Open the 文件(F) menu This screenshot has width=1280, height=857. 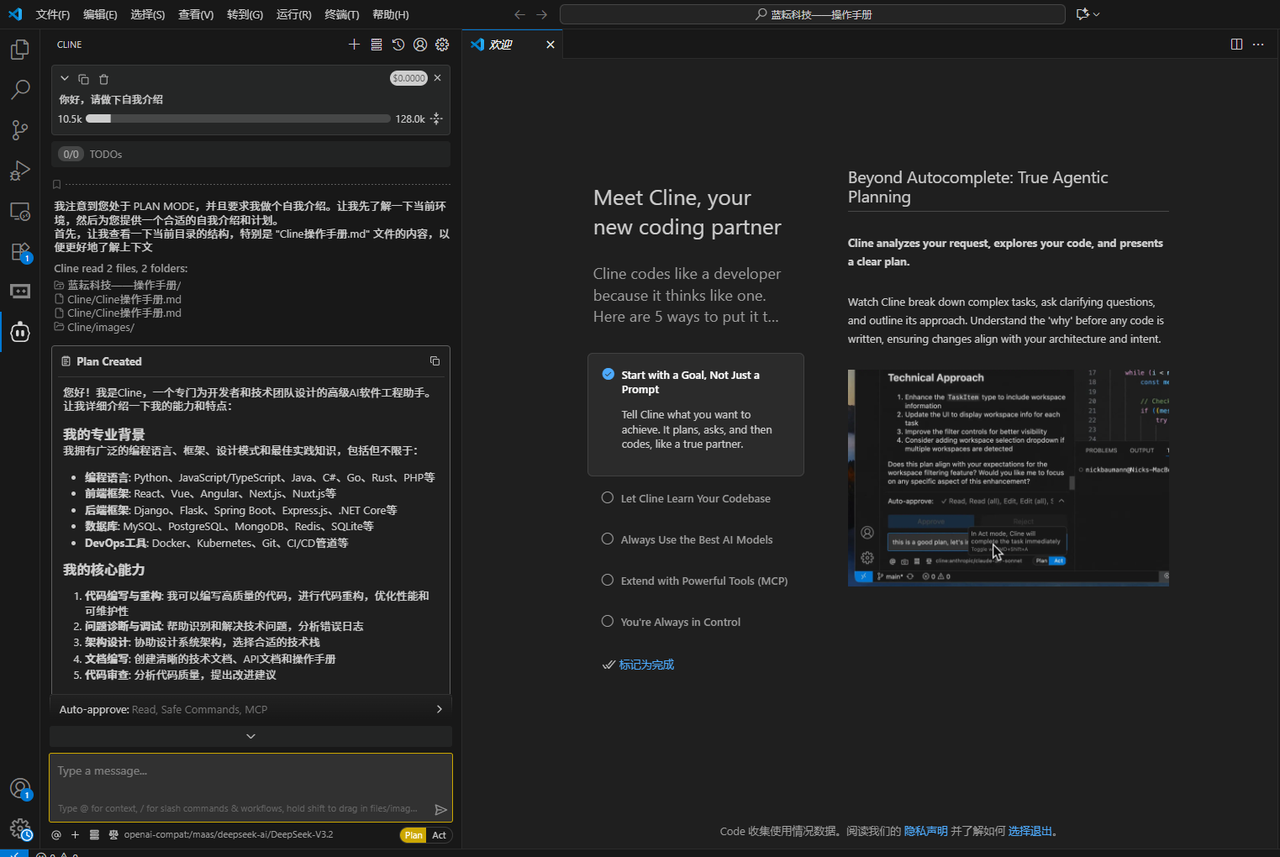coord(53,15)
